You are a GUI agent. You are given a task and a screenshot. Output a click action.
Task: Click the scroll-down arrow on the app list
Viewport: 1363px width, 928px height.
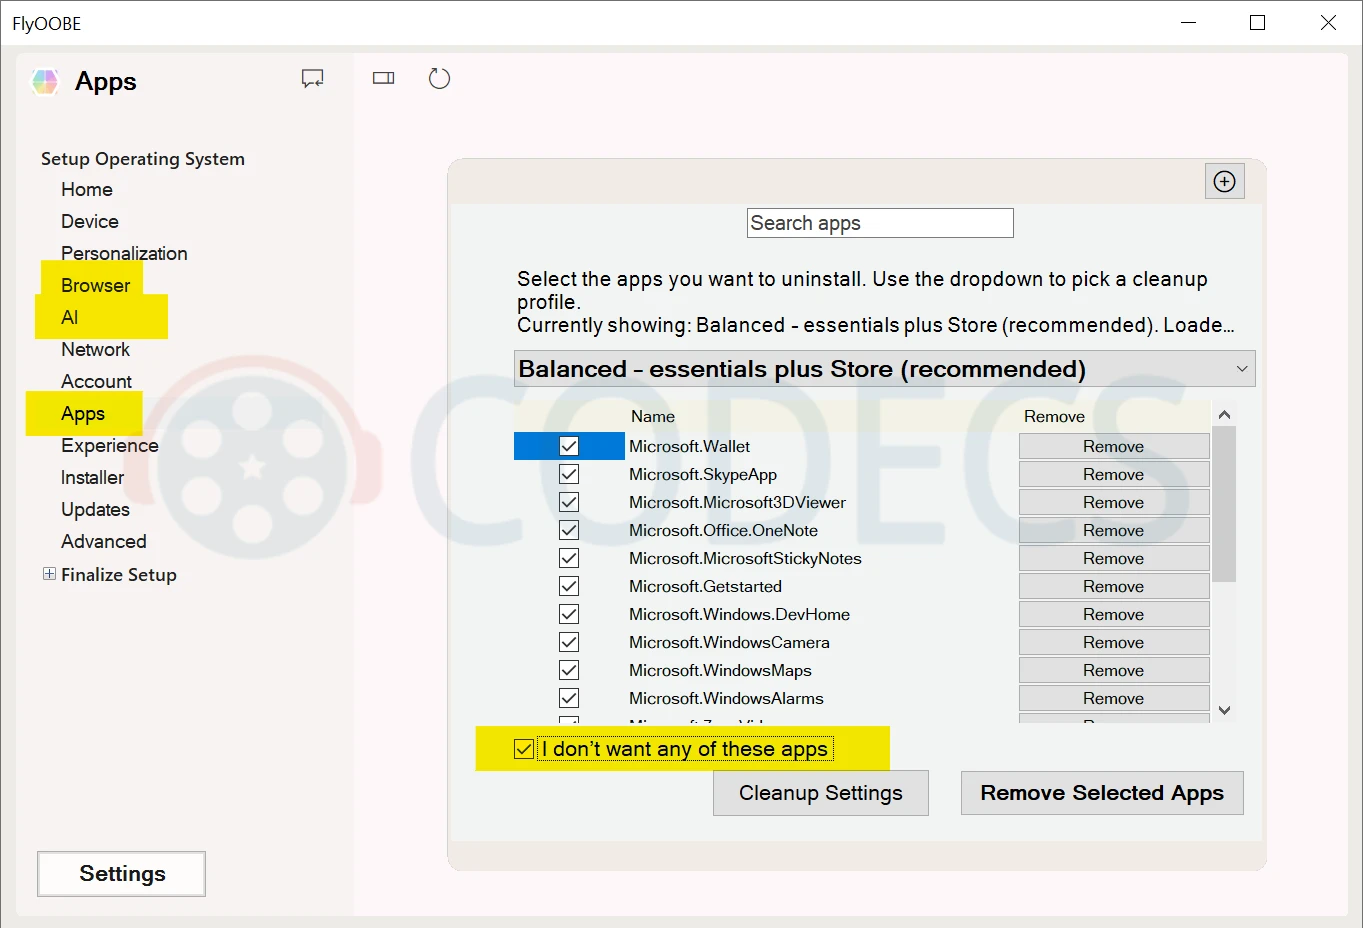(x=1224, y=710)
